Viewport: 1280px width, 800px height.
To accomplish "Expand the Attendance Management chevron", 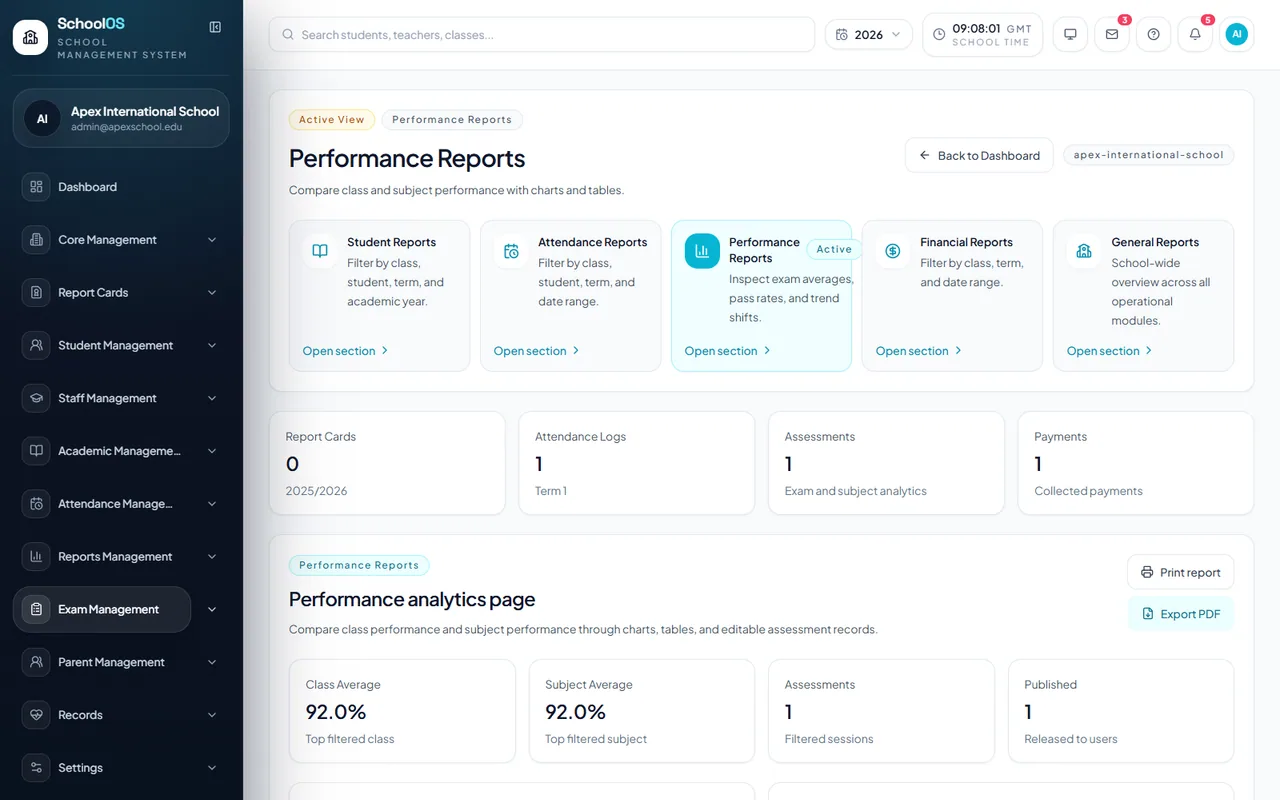I will pyautogui.click(x=212, y=504).
